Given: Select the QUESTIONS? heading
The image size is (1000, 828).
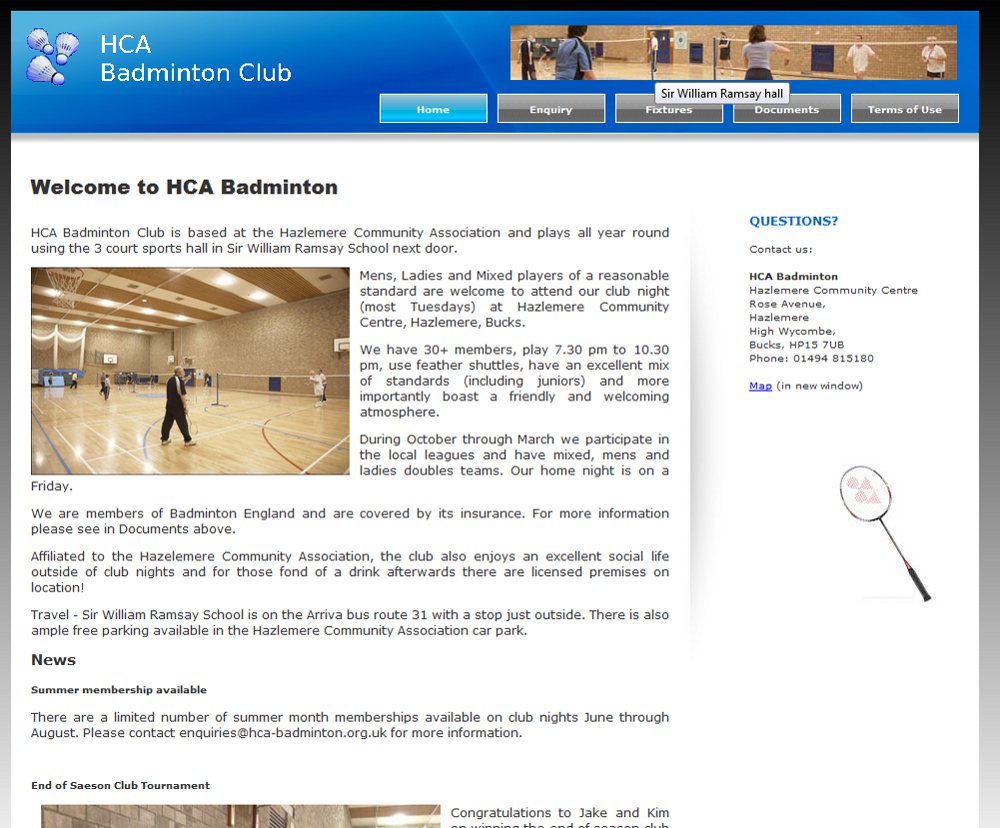Looking at the screenshot, I should point(793,221).
